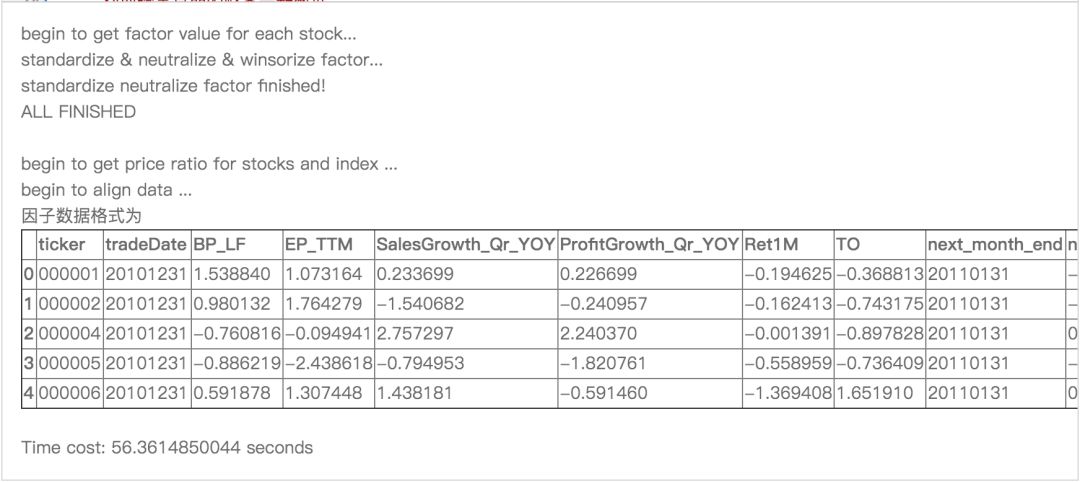Select the Ret1M value -1.369408
This screenshot has height=482, width=1080.
pos(788,393)
